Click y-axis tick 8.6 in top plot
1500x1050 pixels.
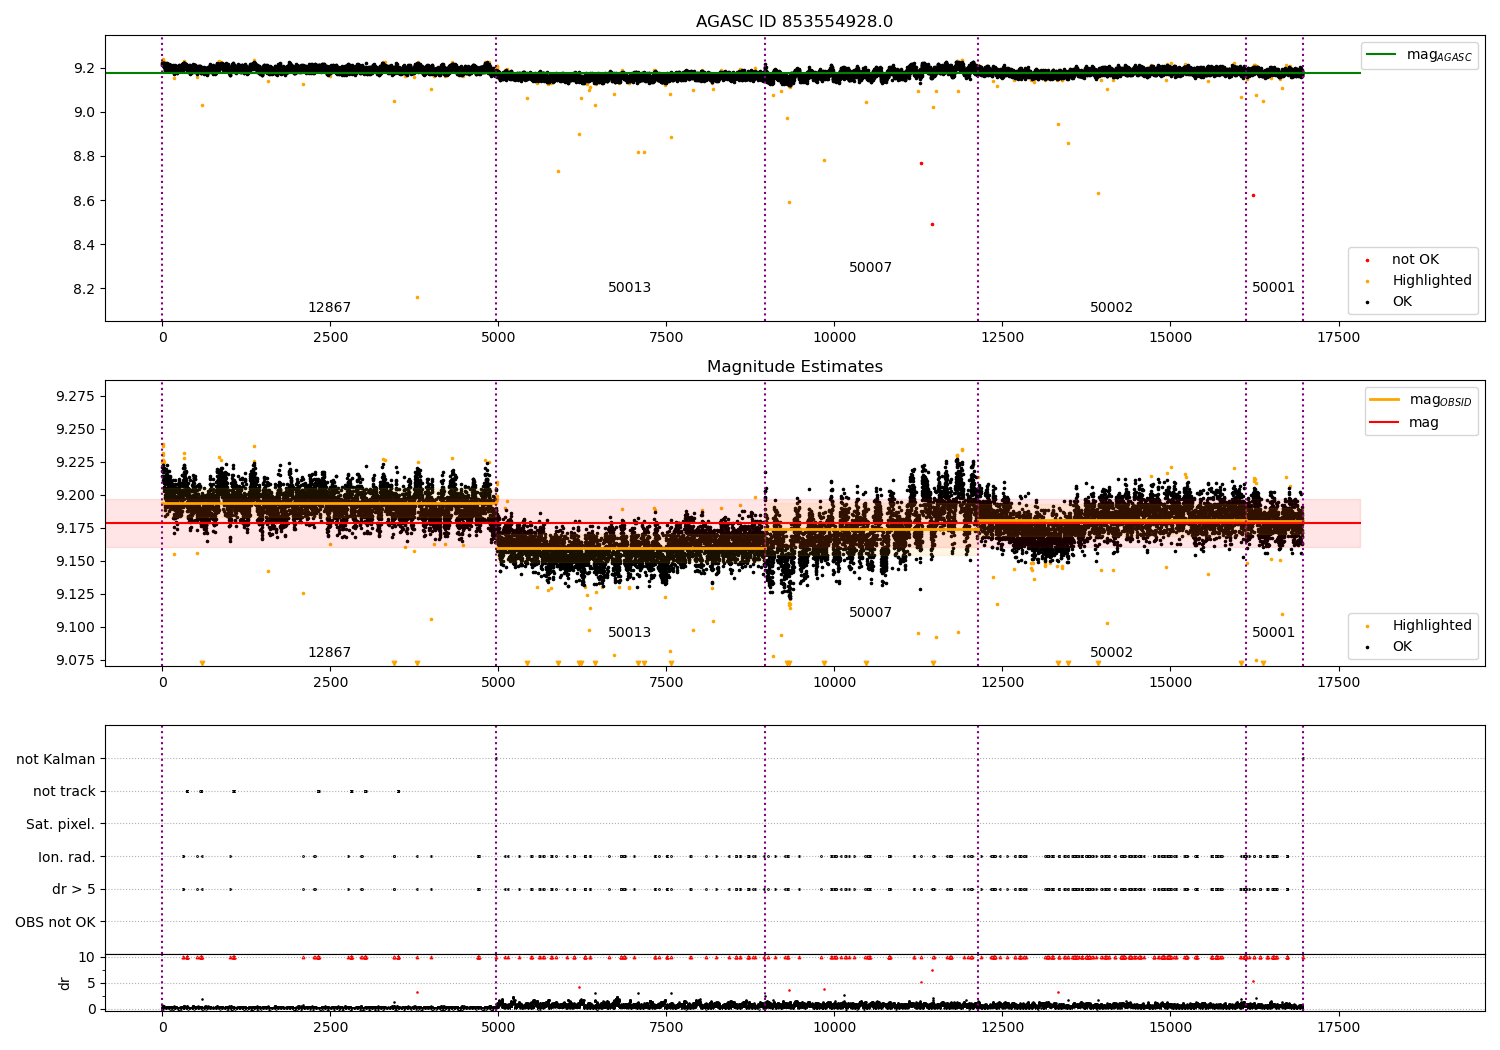pyautogui.click(x=83, y=202)
